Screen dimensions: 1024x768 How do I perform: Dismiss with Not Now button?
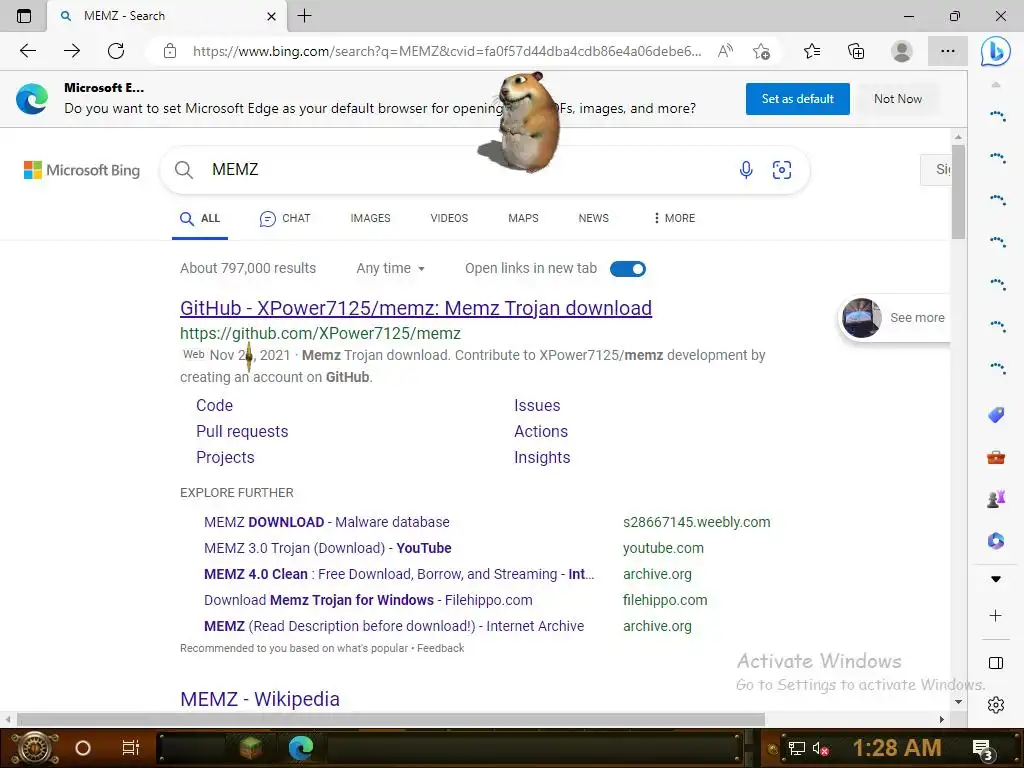point(898,99)
